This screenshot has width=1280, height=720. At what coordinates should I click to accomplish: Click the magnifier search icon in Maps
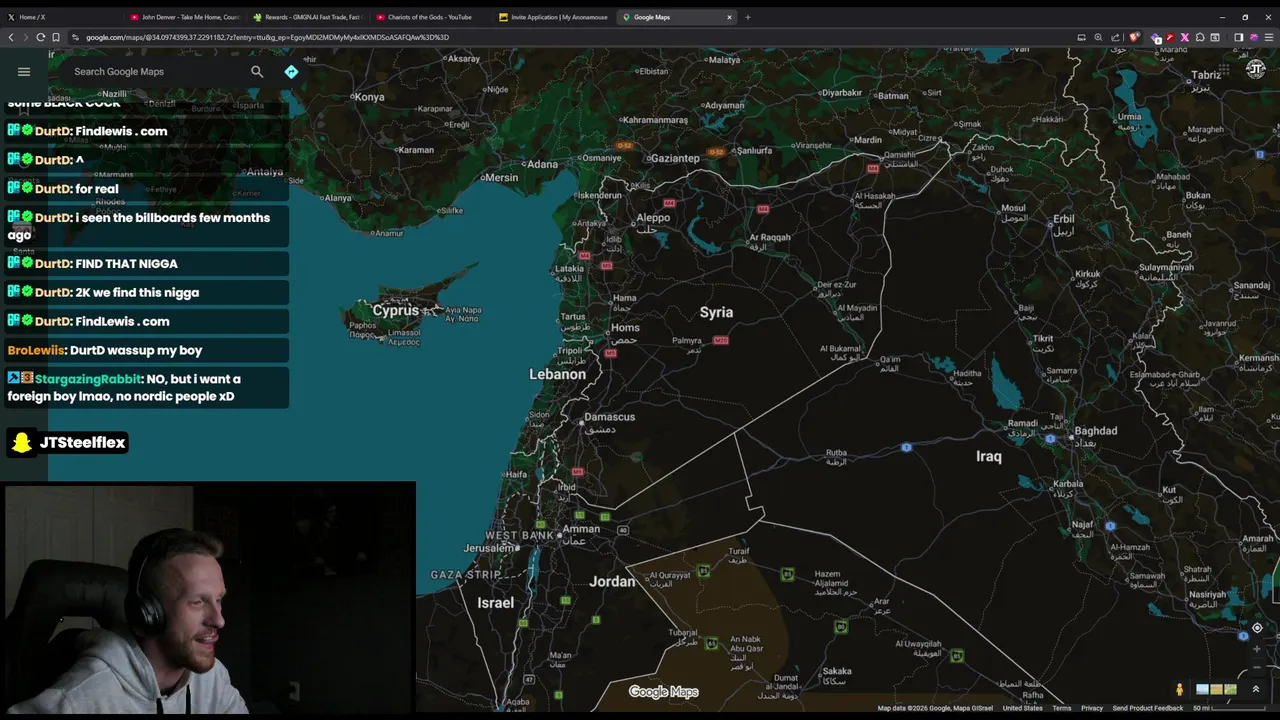[257, 71]
